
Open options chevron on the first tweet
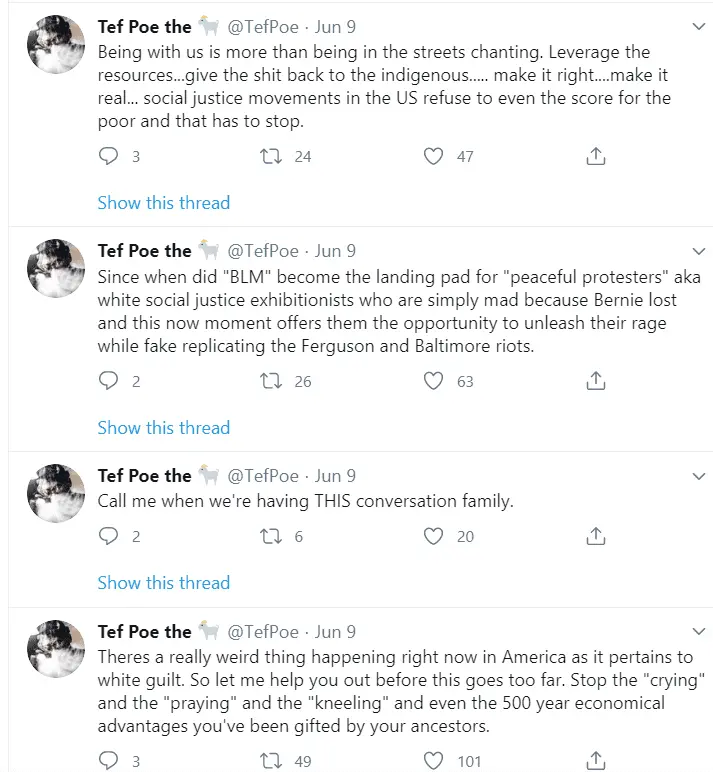[699, 25]
